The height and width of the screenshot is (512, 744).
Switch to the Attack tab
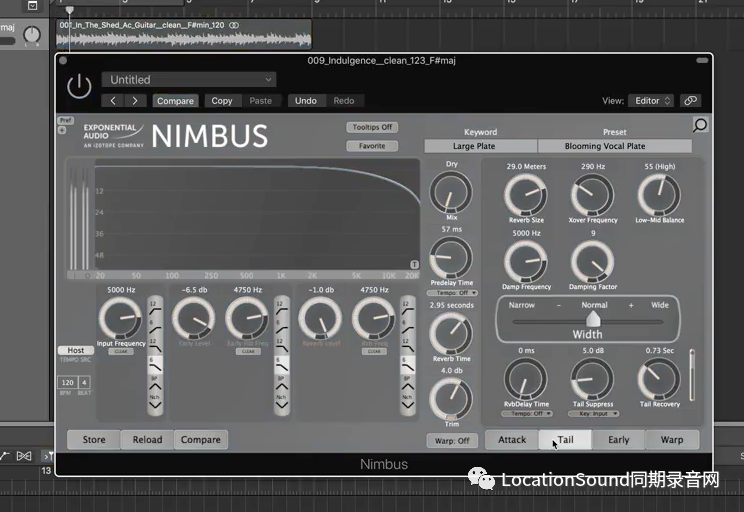512,440
